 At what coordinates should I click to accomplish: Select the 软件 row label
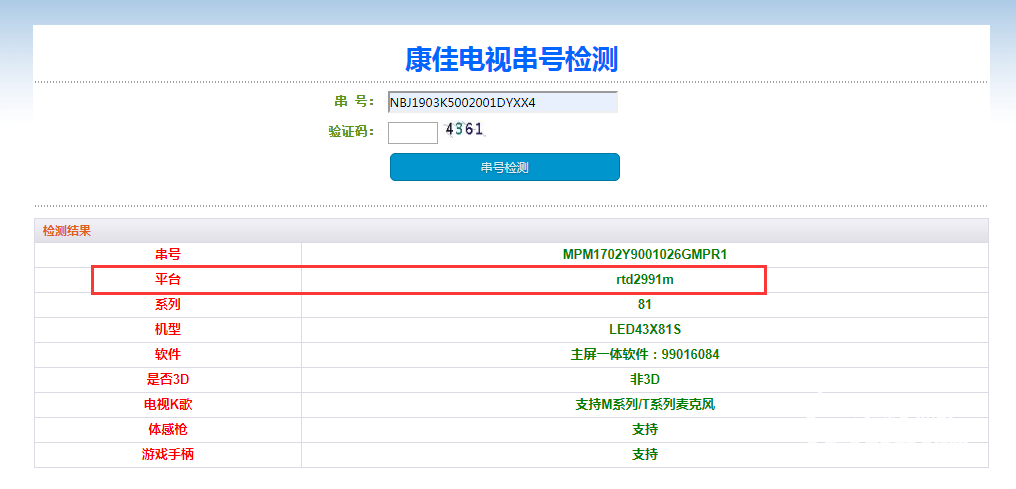[x=168, y=355]
